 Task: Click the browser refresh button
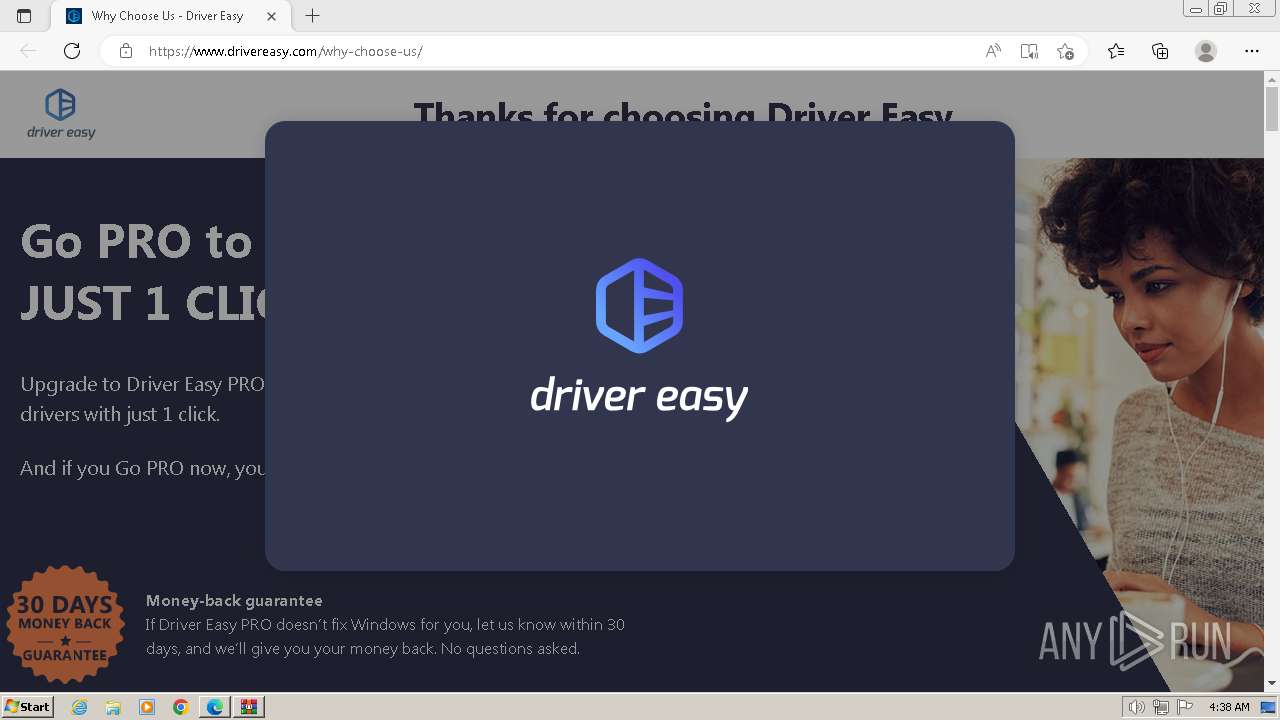pyautogui.click(x=72, y=51)
